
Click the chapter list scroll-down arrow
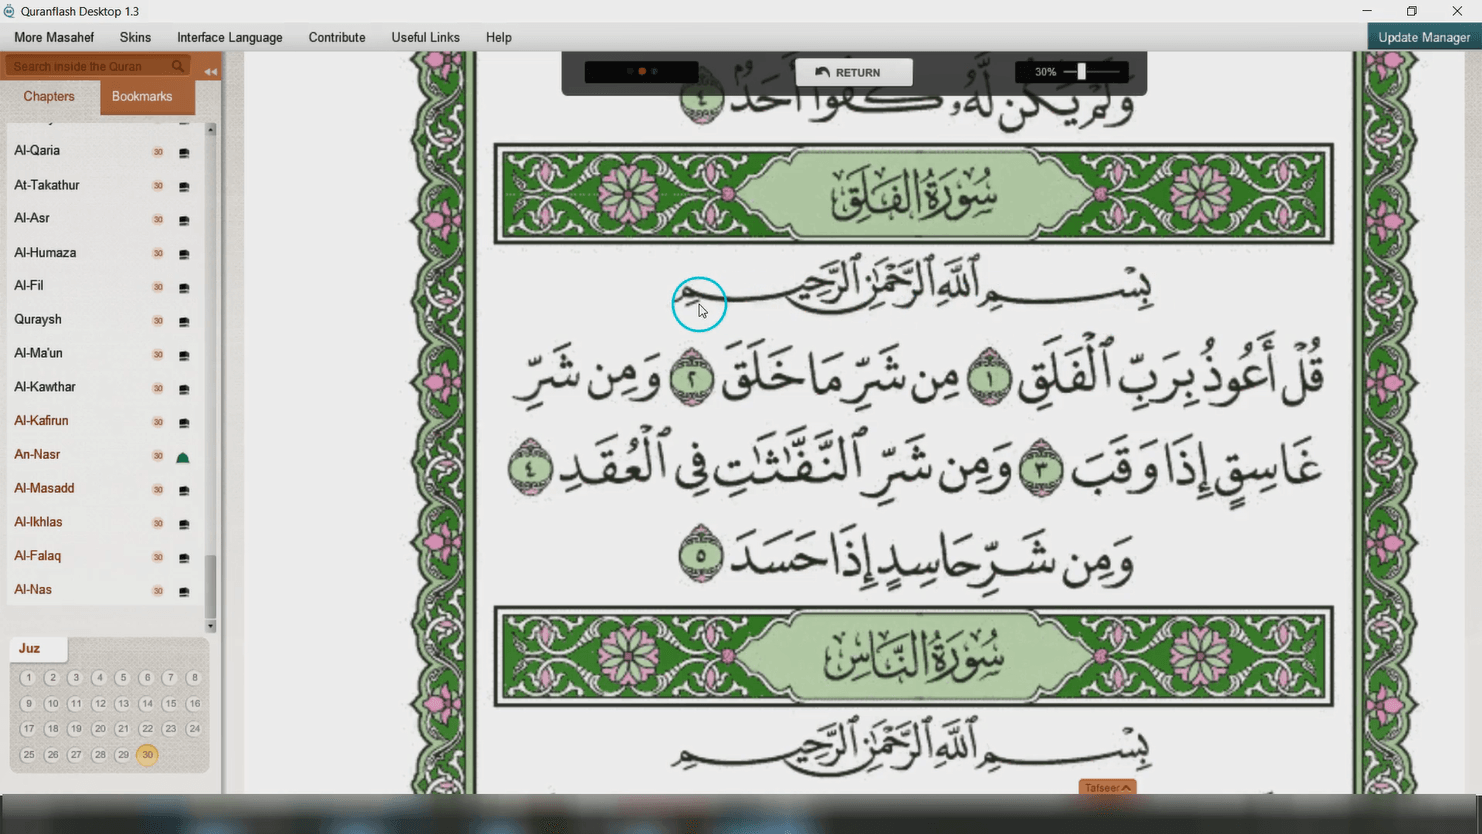(x=210, y=626)
